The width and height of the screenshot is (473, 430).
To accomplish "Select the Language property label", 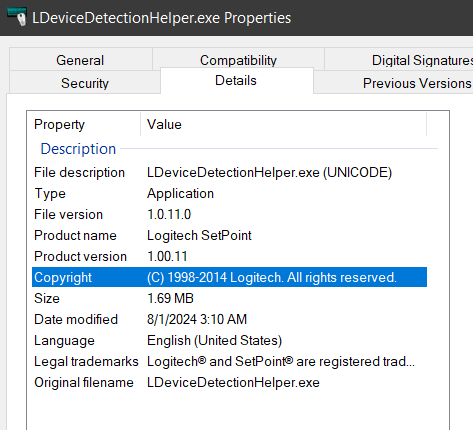I will pyautogui.click(x=64, y=341).
